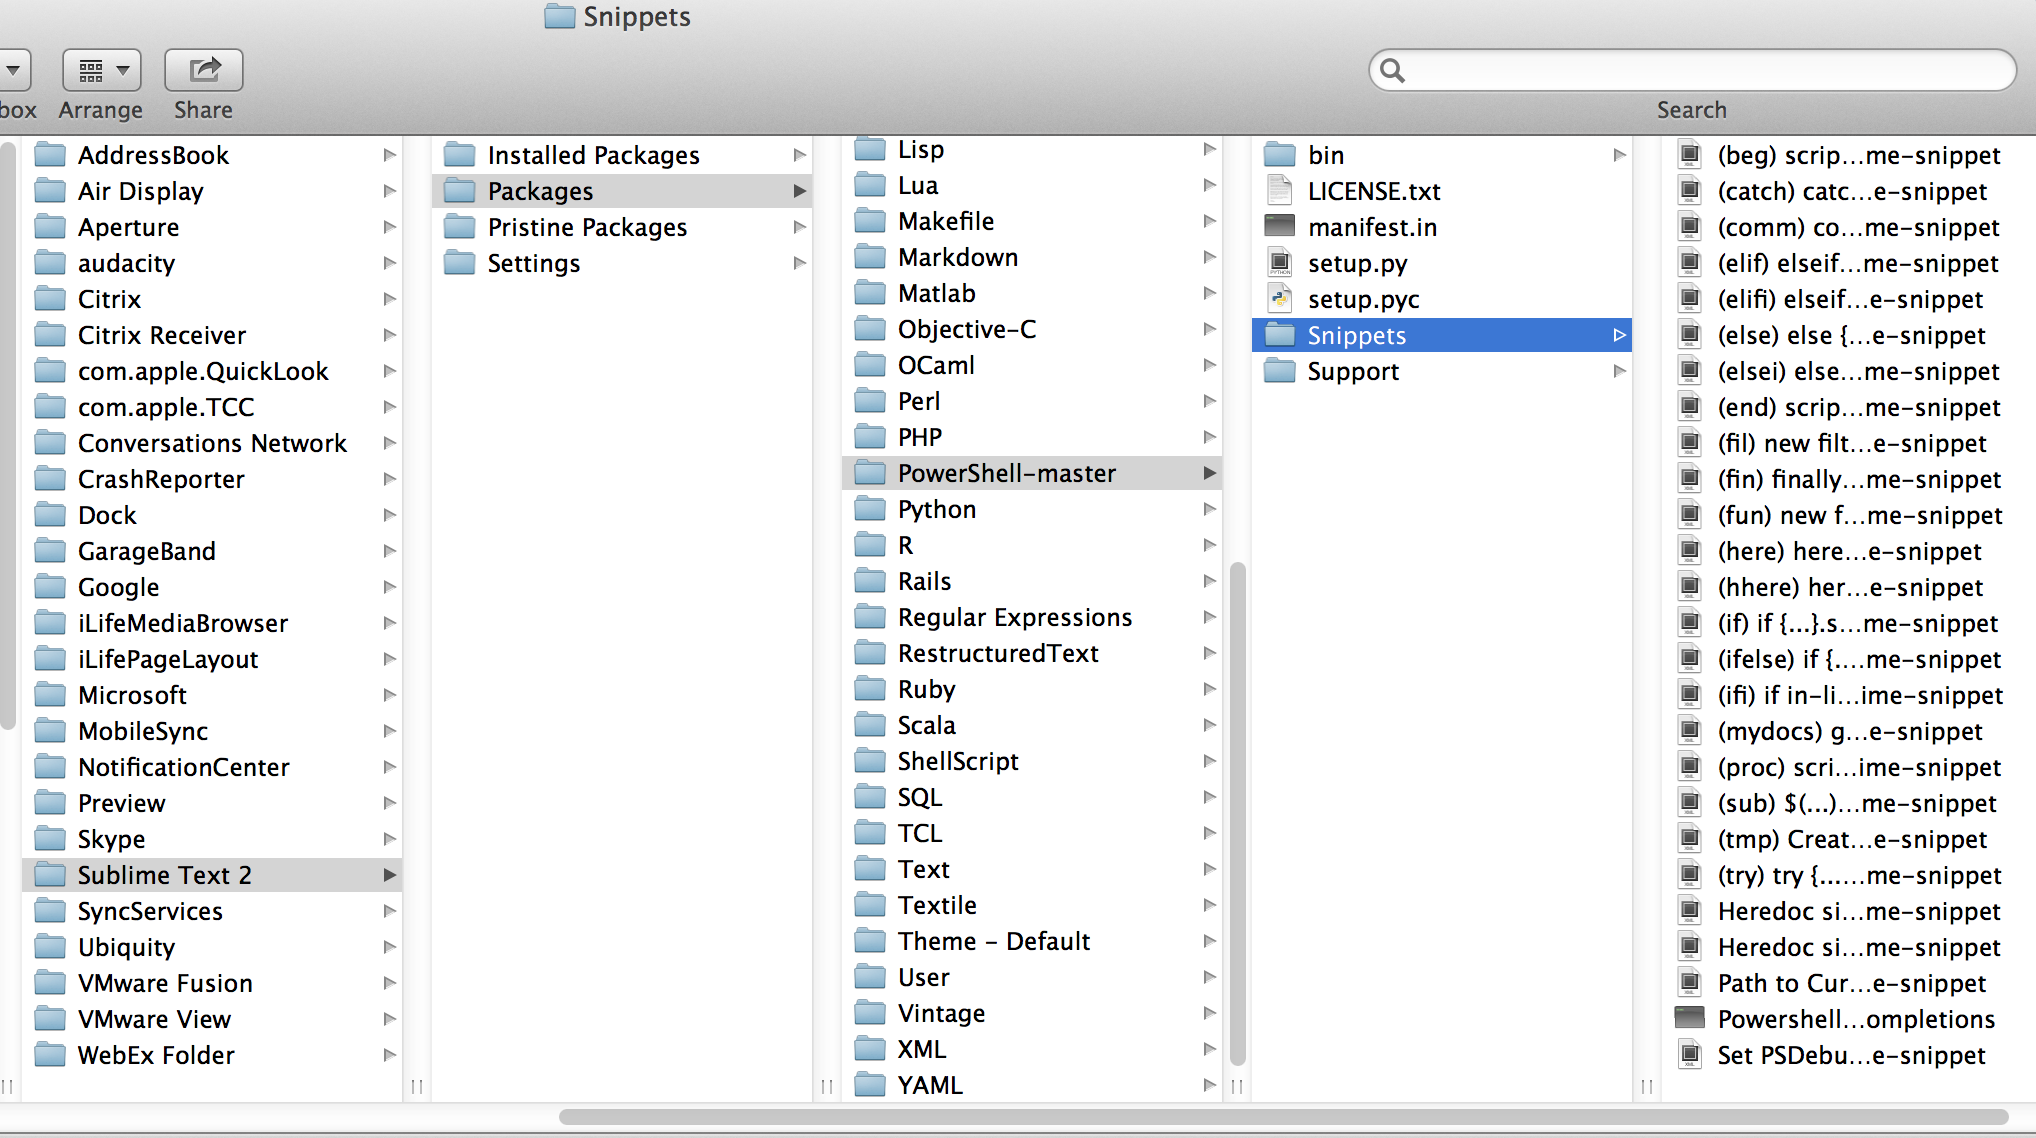The width and height of the screenshot is (2036, 1138).
Task: Click the setup.py Python file icon
Action: coord(1280,263)
